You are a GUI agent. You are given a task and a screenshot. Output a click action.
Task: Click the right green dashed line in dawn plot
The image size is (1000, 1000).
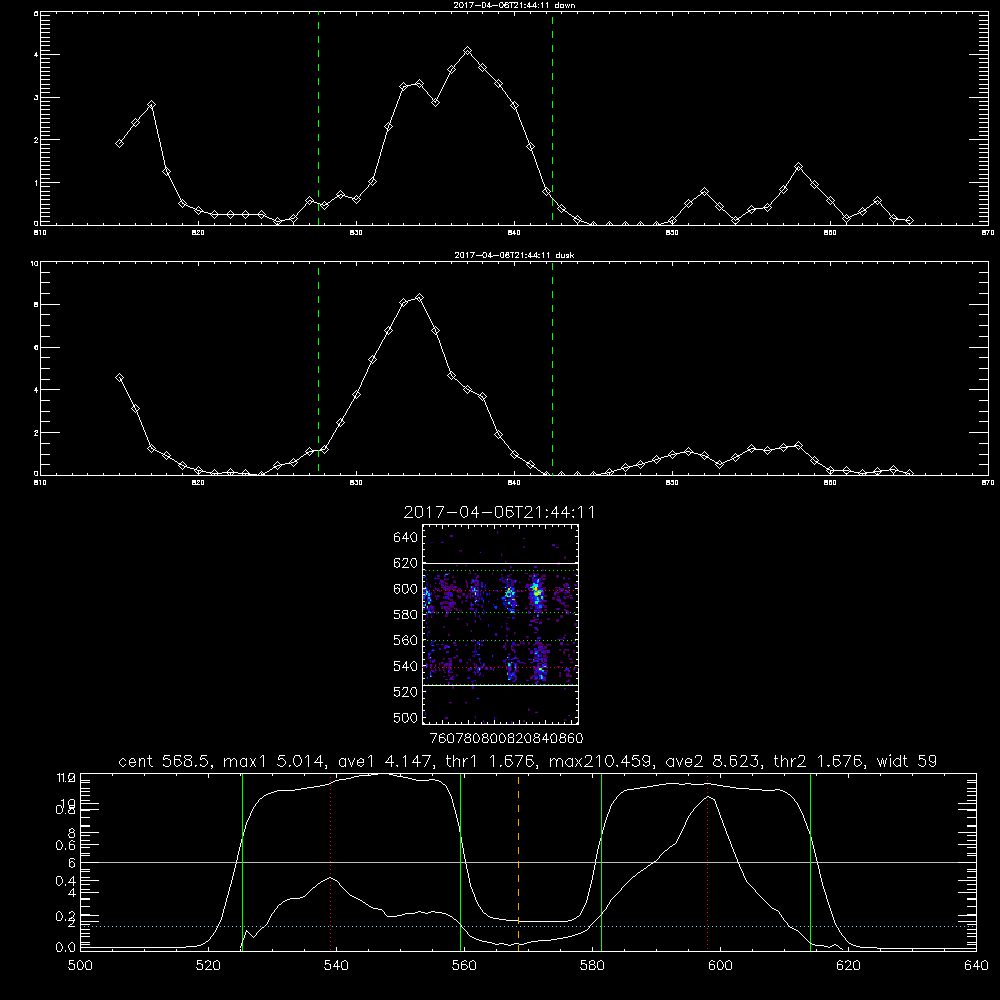tap(552, 119)
